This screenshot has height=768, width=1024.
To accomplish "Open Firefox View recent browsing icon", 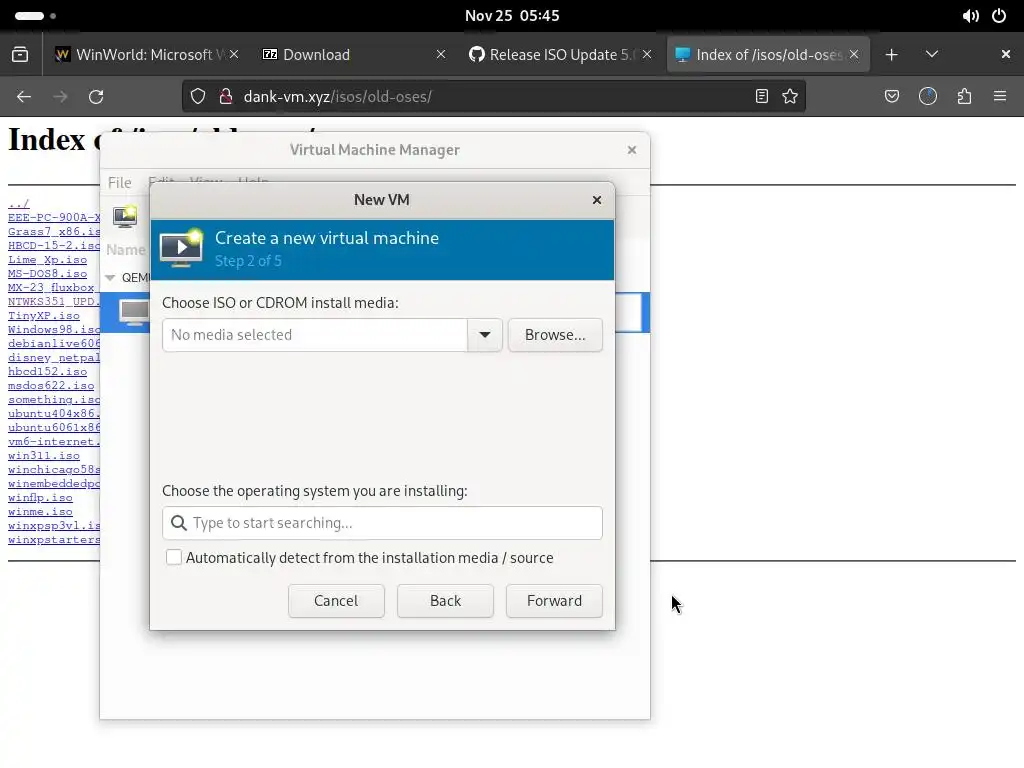I will tap(20, 55).
